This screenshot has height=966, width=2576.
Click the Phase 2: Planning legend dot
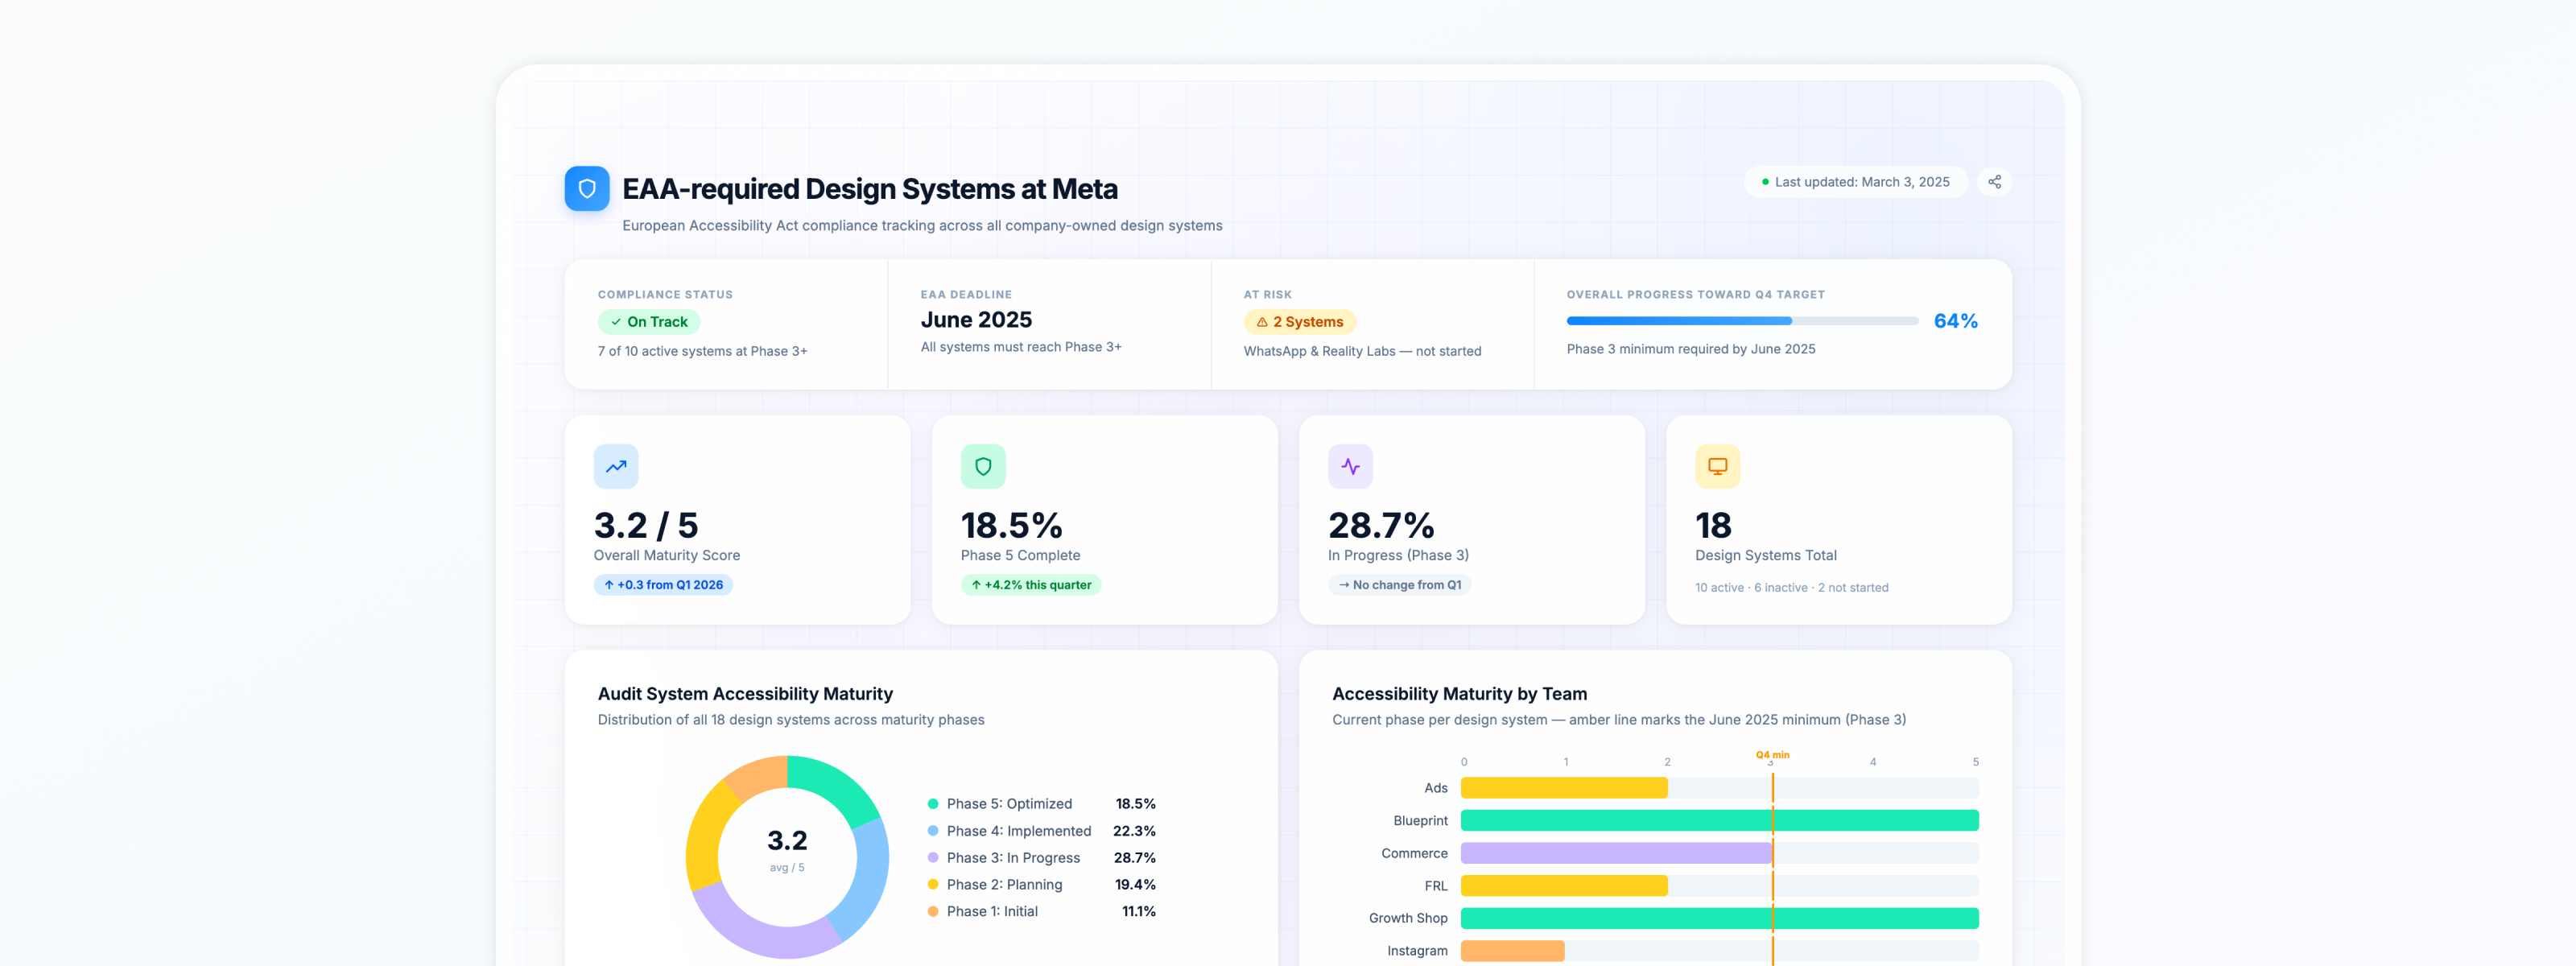click(933, 885)
